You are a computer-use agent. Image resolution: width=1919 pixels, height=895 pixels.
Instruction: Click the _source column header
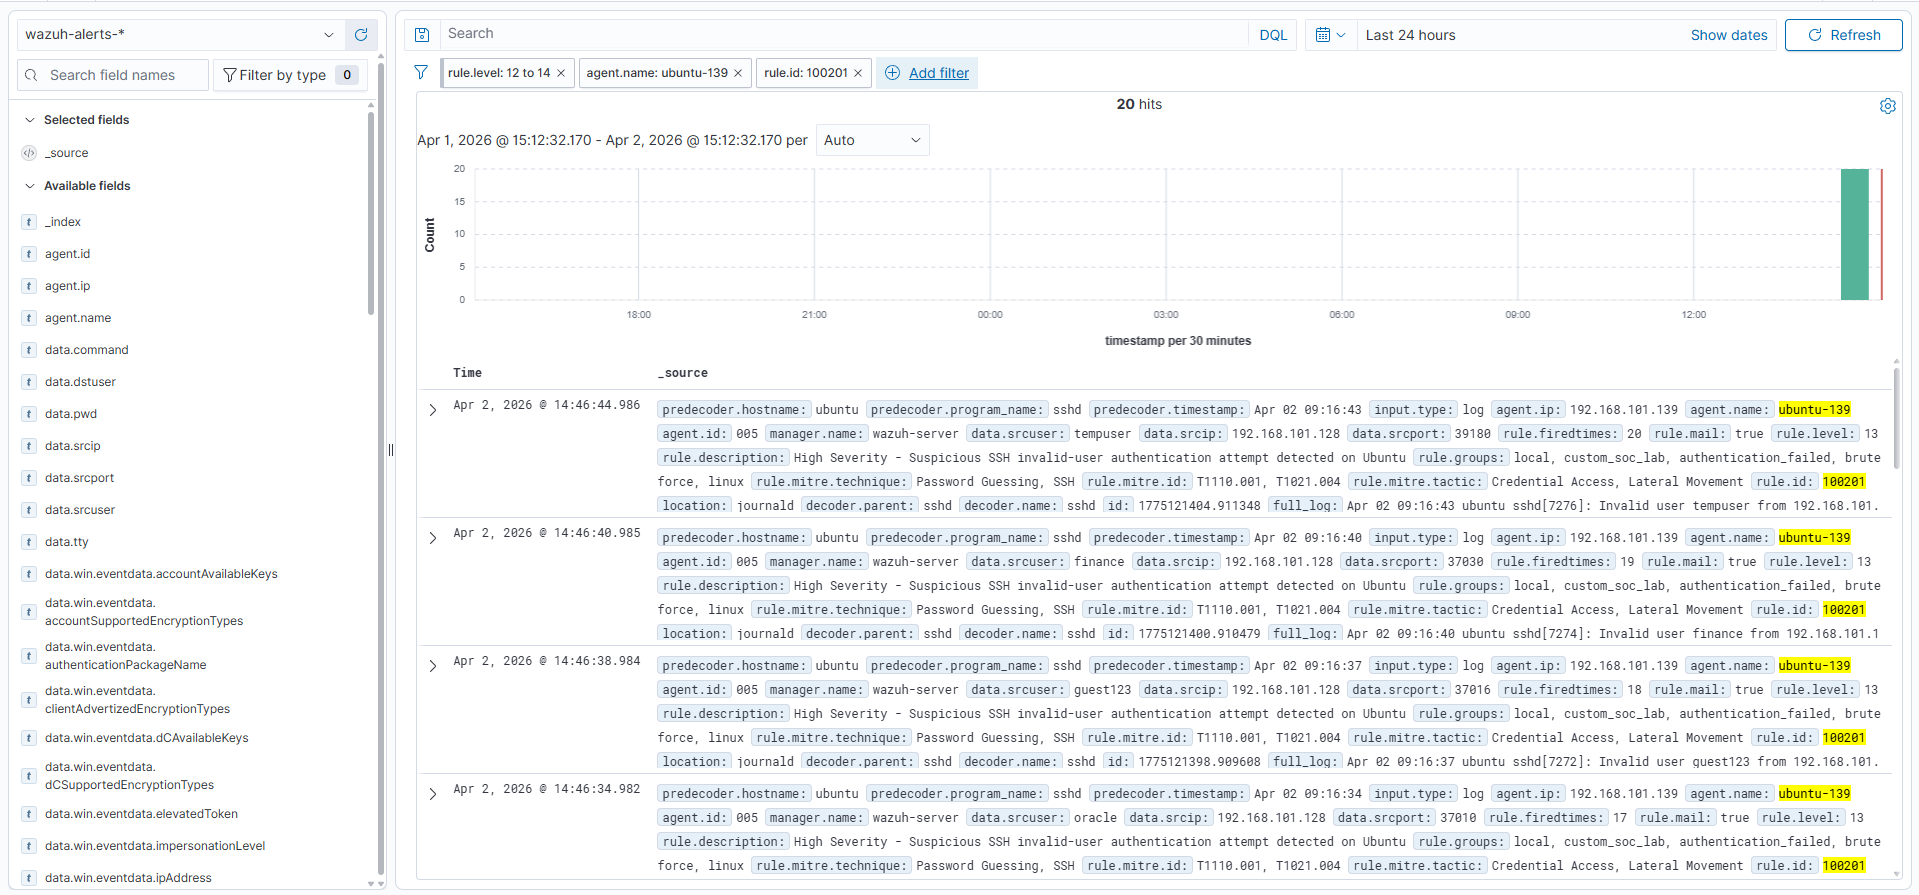pos(683,373)
